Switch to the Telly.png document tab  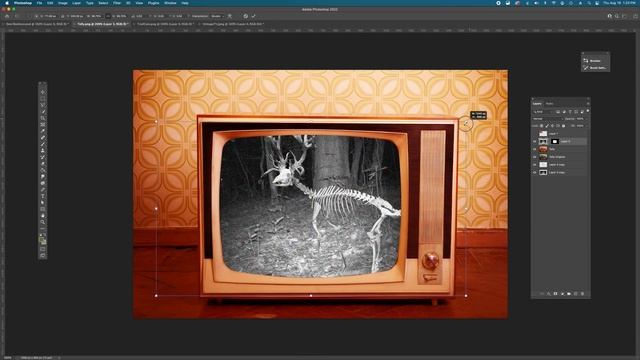tap(102, 24)
